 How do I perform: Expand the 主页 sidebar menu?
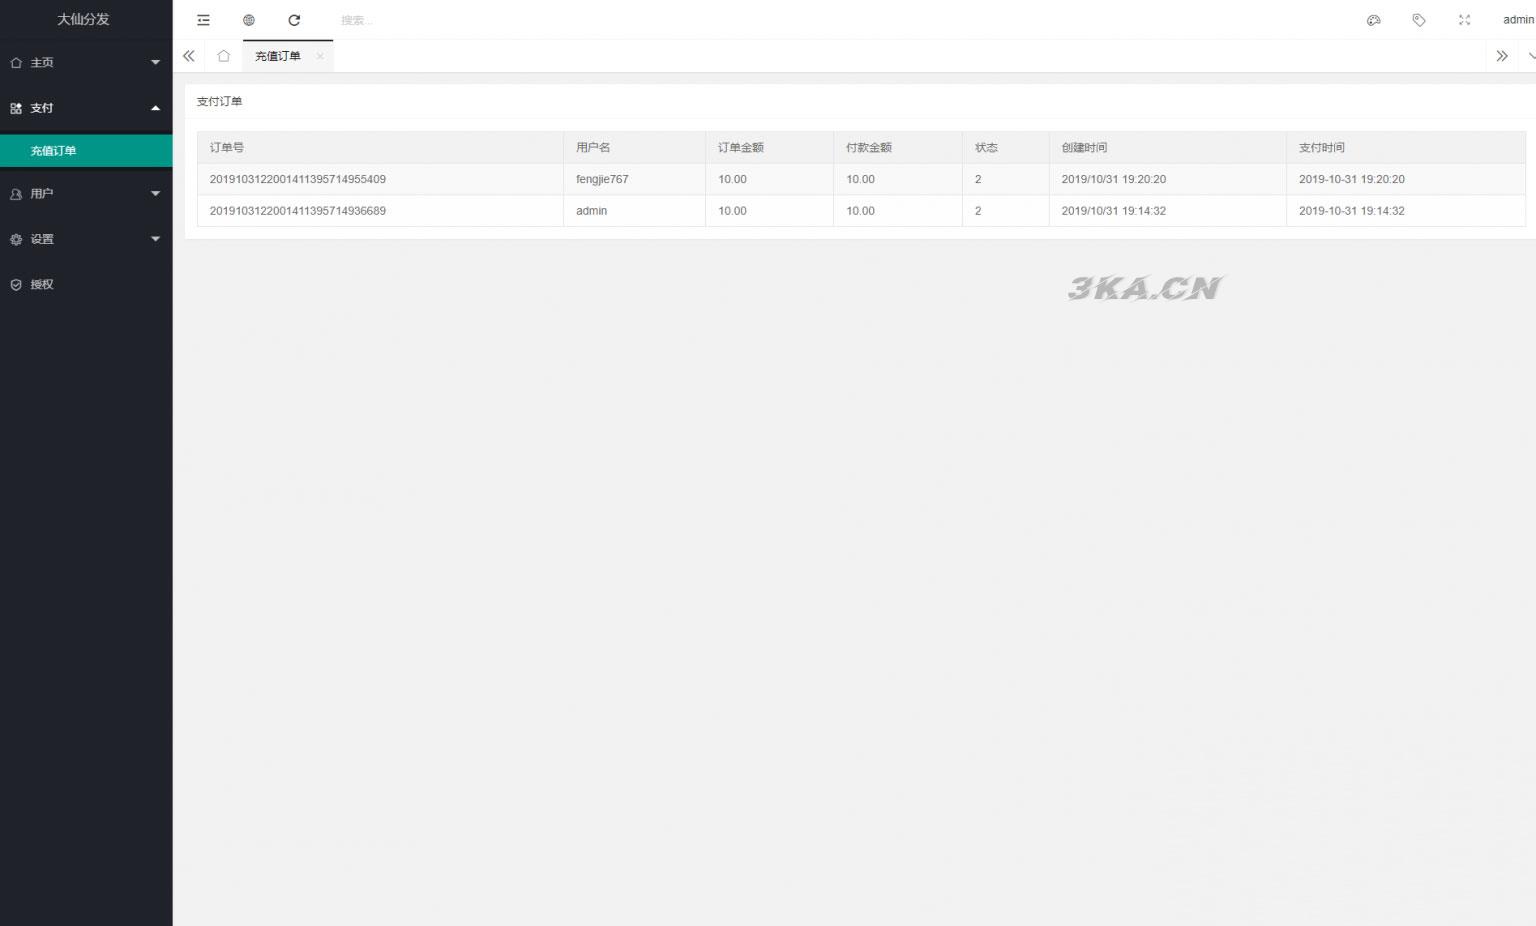click(86, 62)
